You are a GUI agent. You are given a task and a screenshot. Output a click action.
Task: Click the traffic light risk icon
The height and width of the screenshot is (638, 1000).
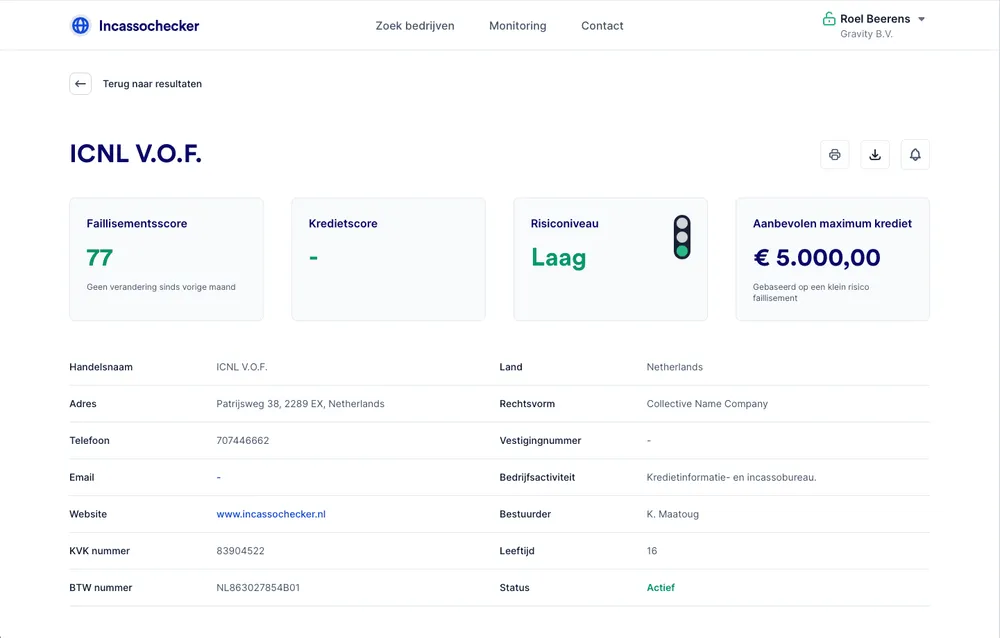682,238
